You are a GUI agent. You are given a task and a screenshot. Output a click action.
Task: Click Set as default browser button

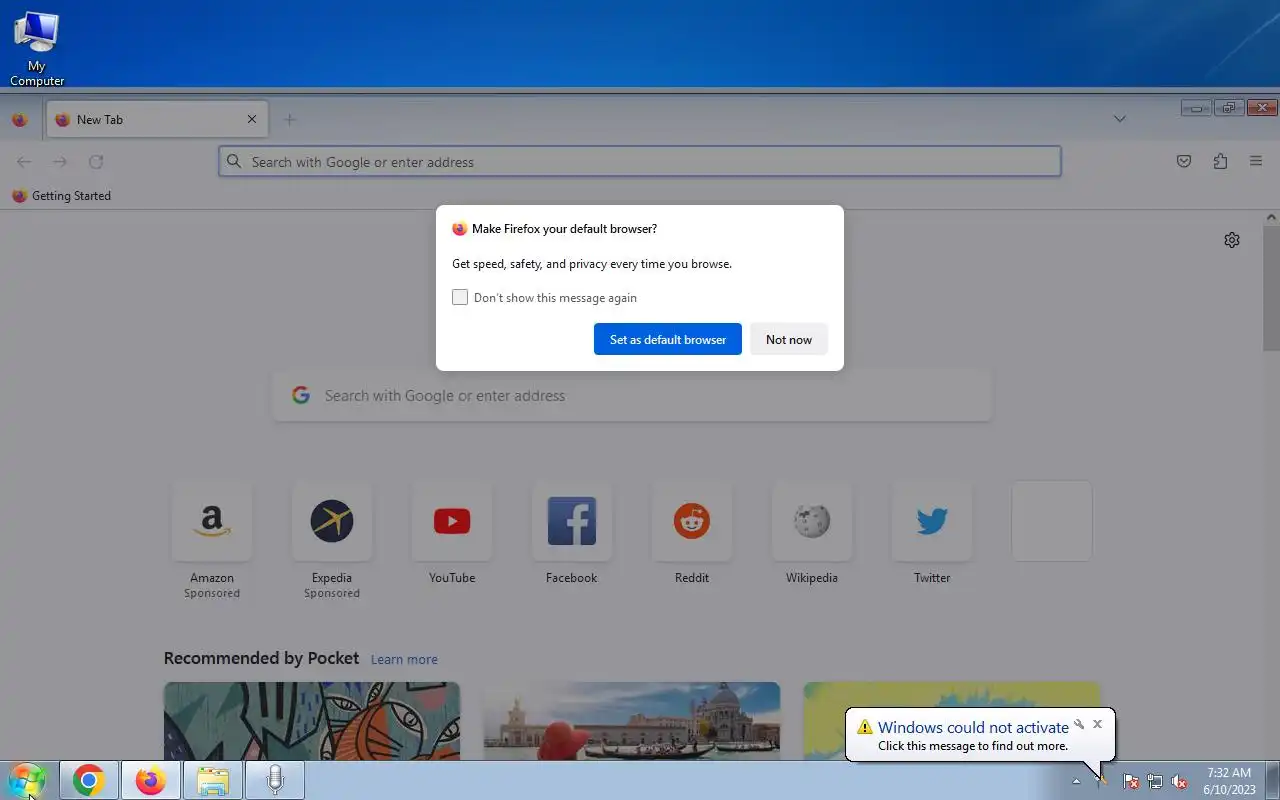point(668,339)
